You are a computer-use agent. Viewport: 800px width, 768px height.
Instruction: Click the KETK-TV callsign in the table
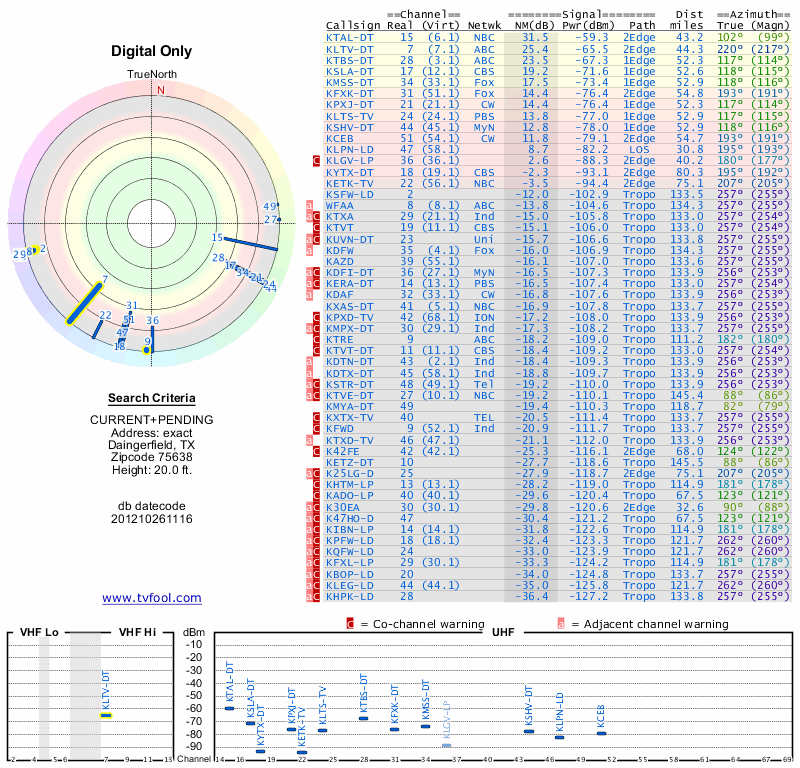(349, 183)
